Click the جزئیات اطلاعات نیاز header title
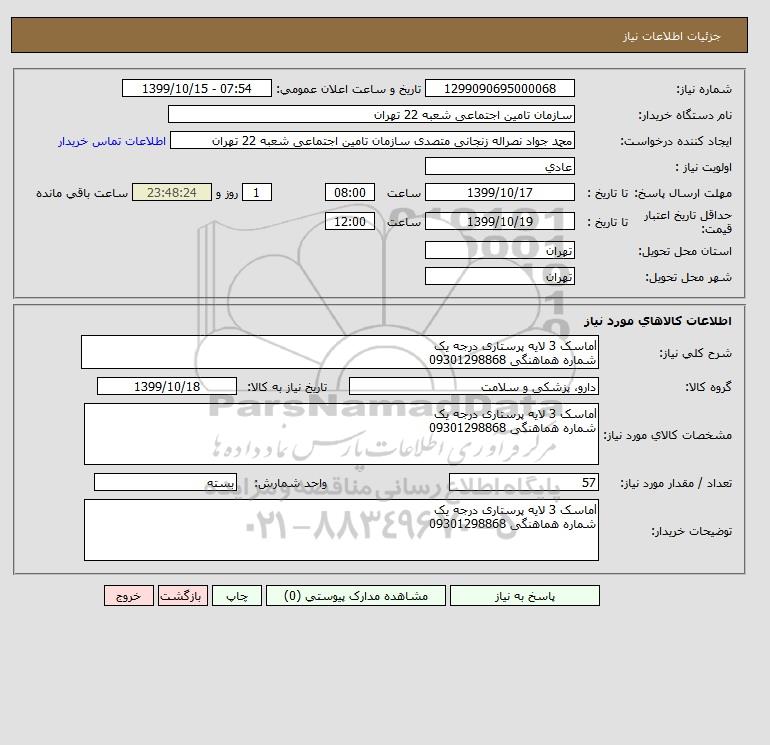The height and width of the screenshot is (745, 770). (x=671, y=36)
